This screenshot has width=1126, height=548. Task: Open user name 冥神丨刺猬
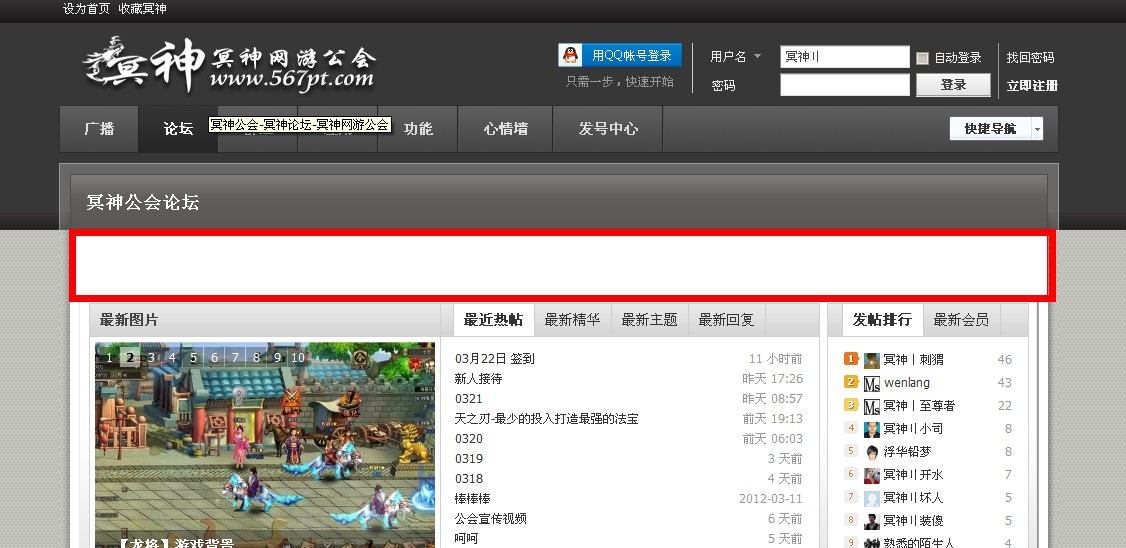pos(913,360)
